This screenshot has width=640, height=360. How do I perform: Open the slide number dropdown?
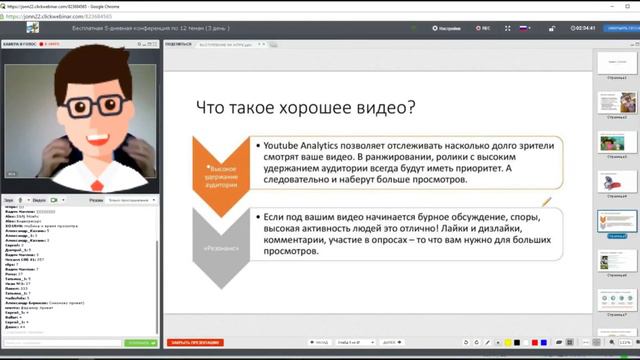355,342
